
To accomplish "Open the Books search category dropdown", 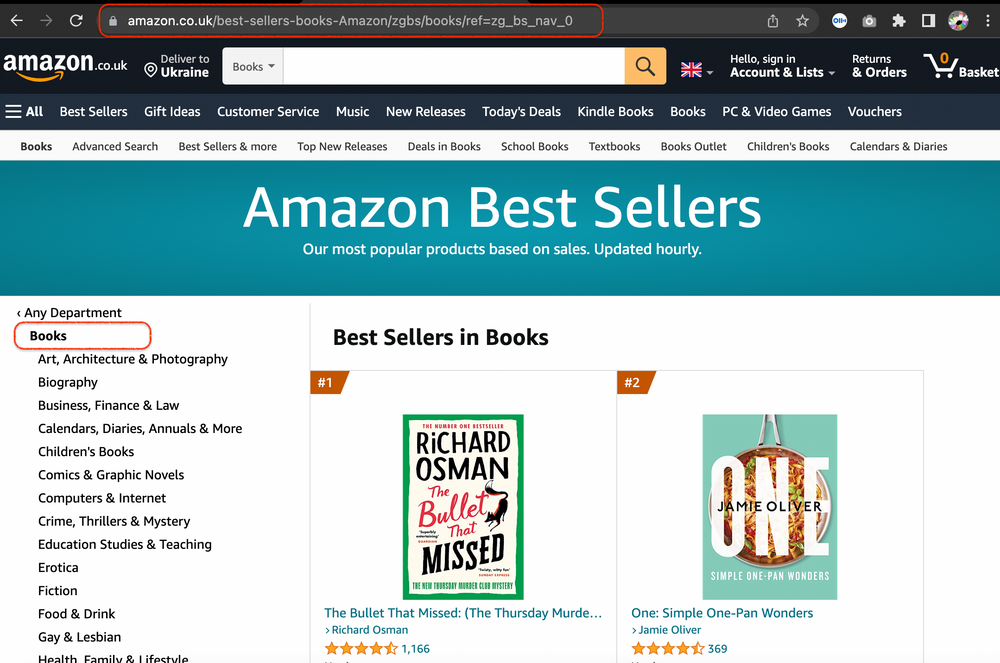I will 252,65.
